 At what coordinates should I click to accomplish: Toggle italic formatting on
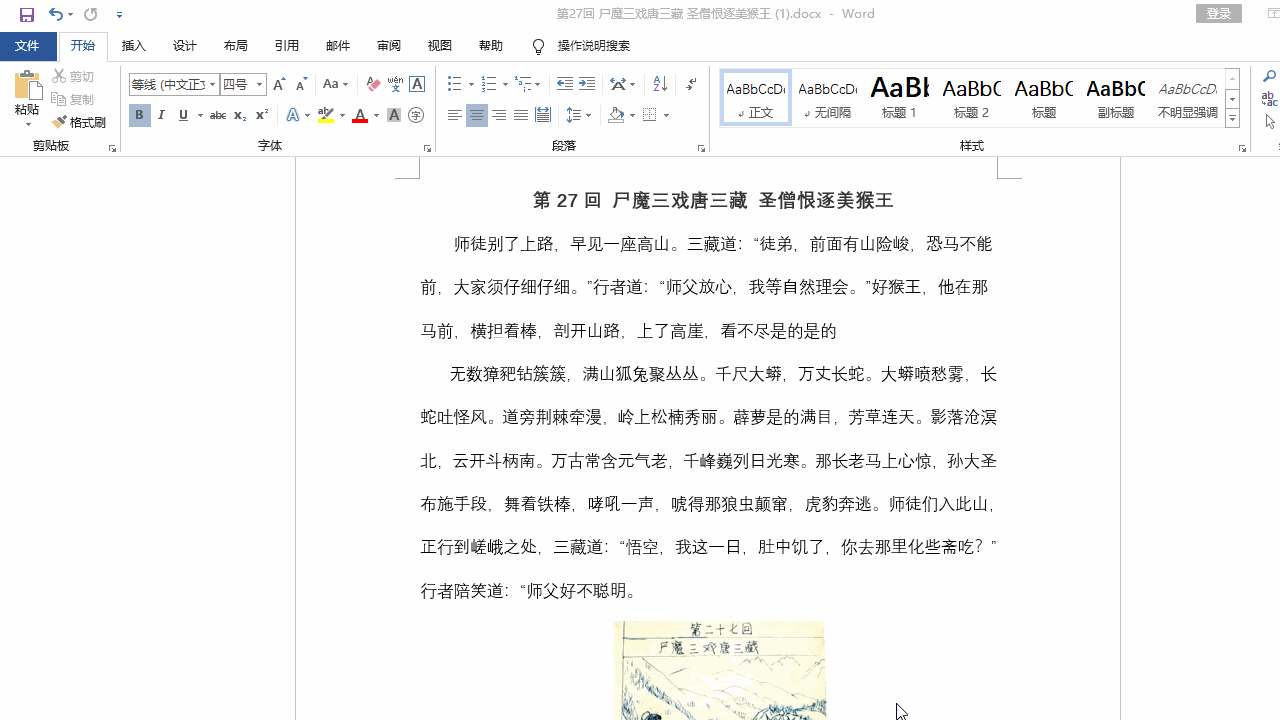click(x=161, y=115)
